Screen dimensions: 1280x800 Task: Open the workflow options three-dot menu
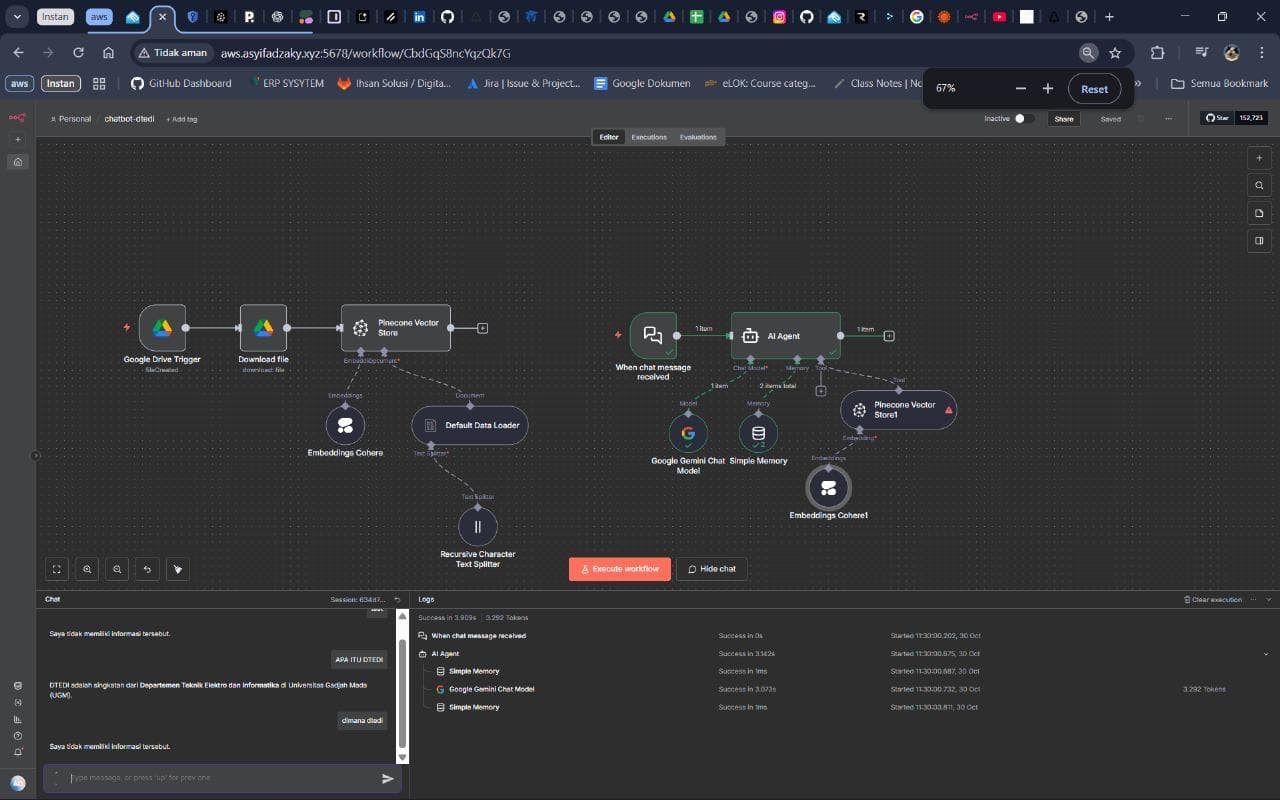(x=1168, y=118)
